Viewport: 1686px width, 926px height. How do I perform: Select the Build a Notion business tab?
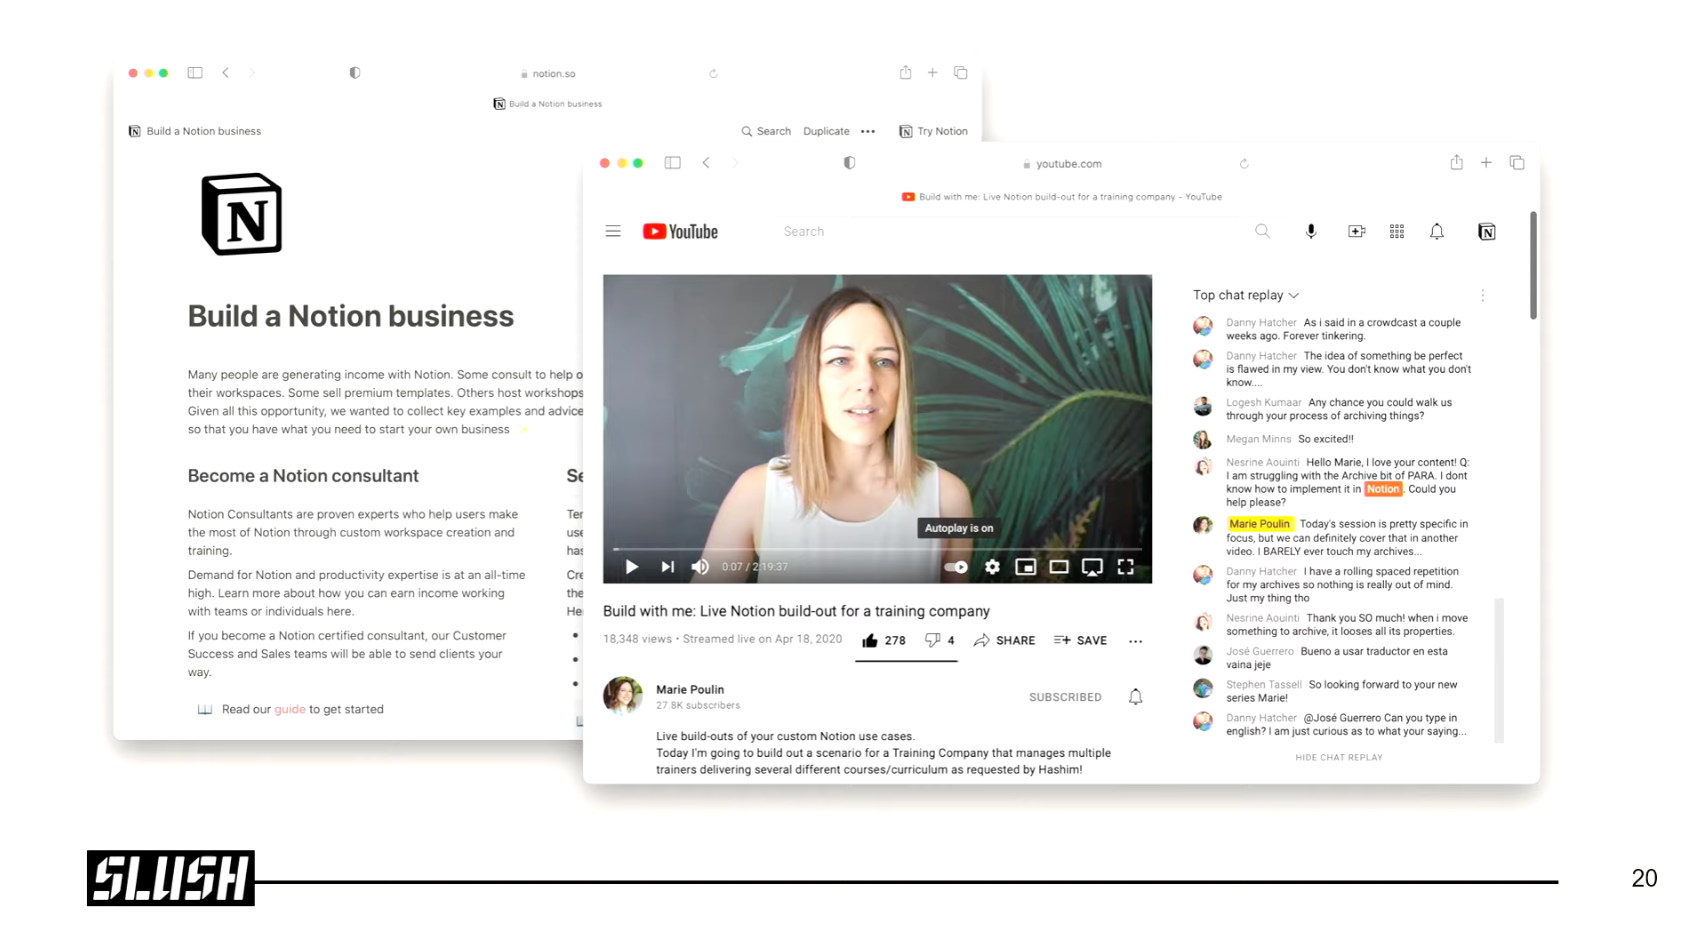tap(548, 104)
